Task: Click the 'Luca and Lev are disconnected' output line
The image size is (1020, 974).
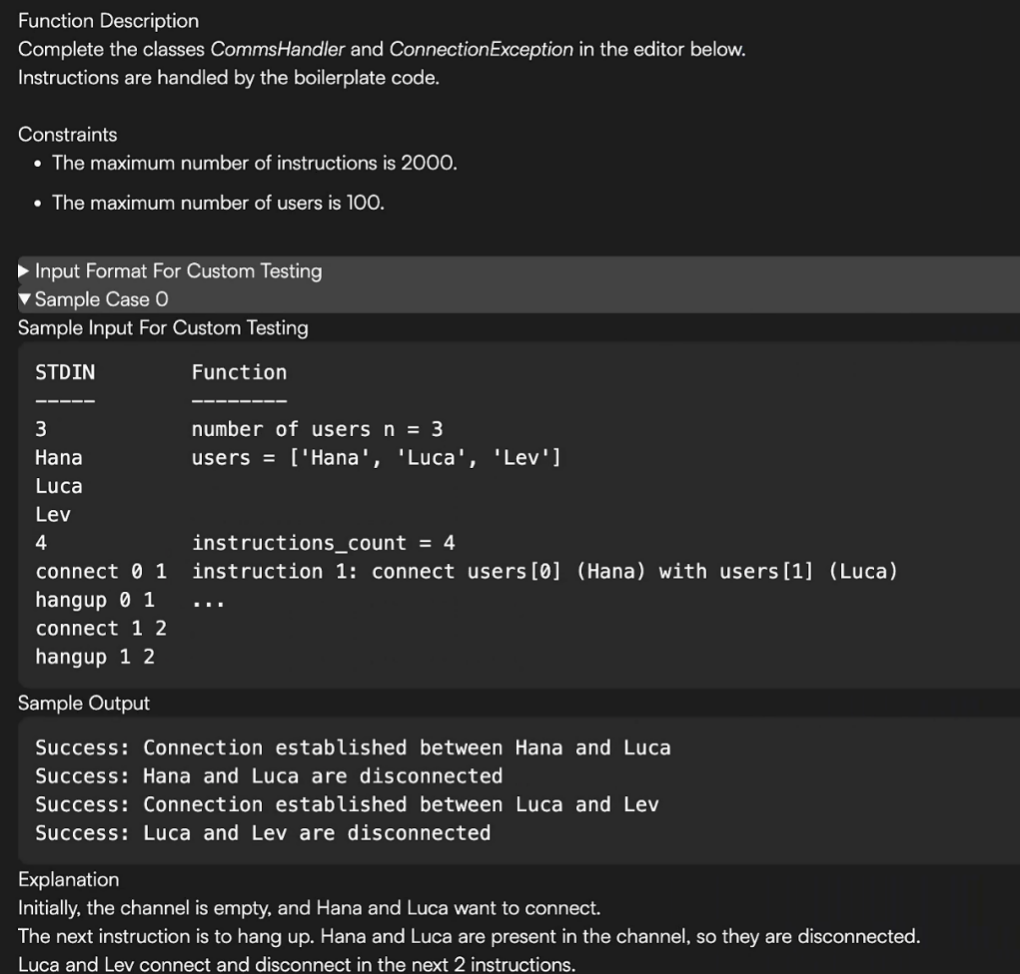Action: pyautogui.click(x=263, y=833)
